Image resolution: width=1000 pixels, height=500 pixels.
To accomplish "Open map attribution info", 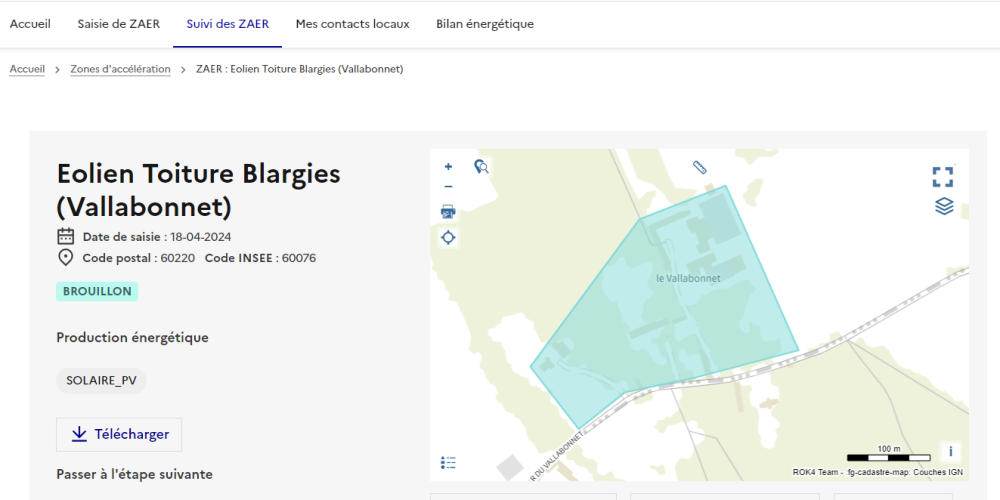I will tap(950, 451).
